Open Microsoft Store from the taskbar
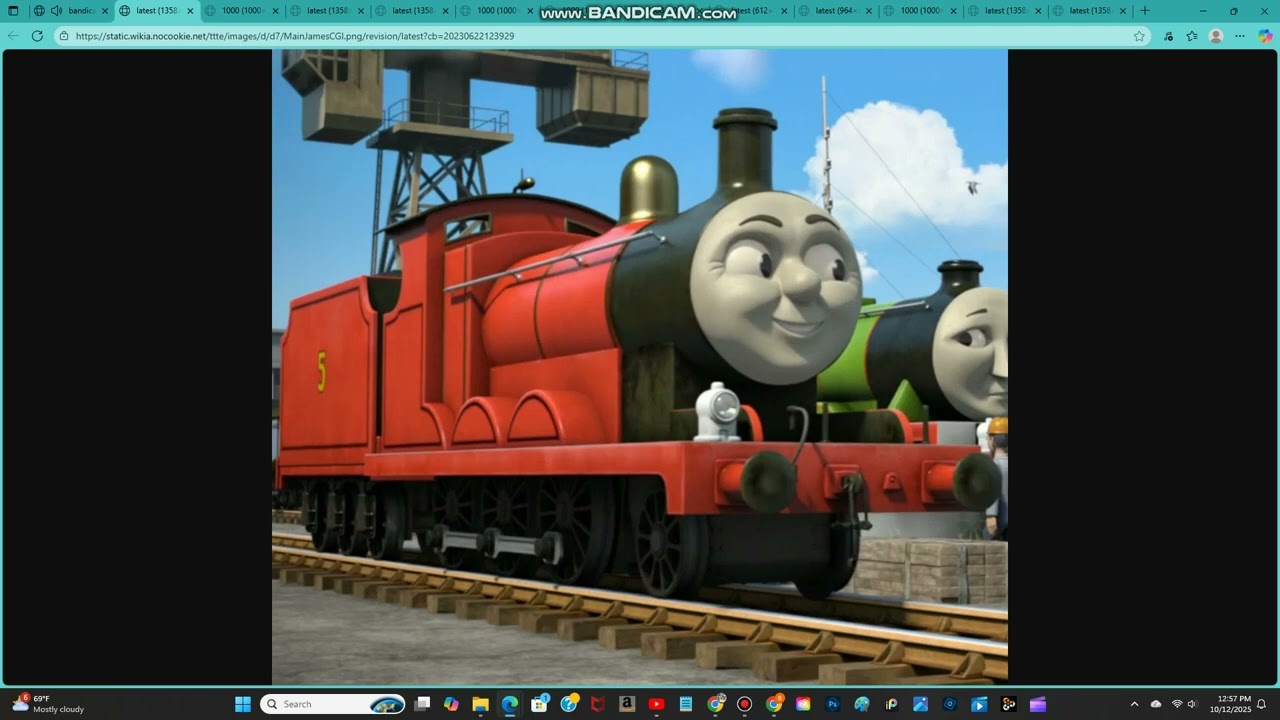Image resolution: width=1280 pixels, height=720 pixels. pyautogui.click(x=539, y=704)
